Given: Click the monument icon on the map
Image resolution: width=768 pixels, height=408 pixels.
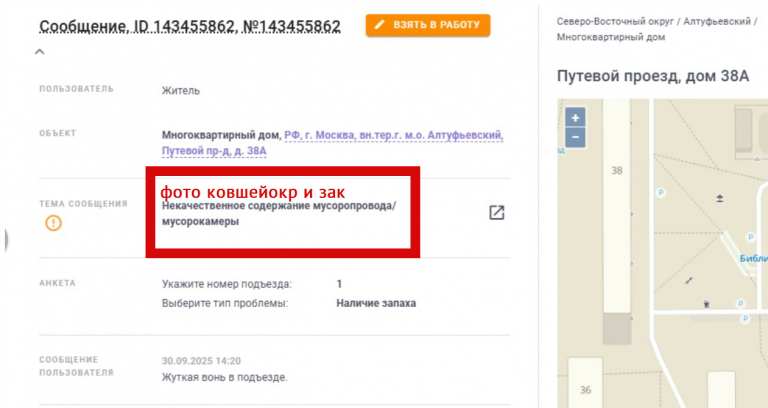Looking at the screenshot, I should [x=720, y=198].
